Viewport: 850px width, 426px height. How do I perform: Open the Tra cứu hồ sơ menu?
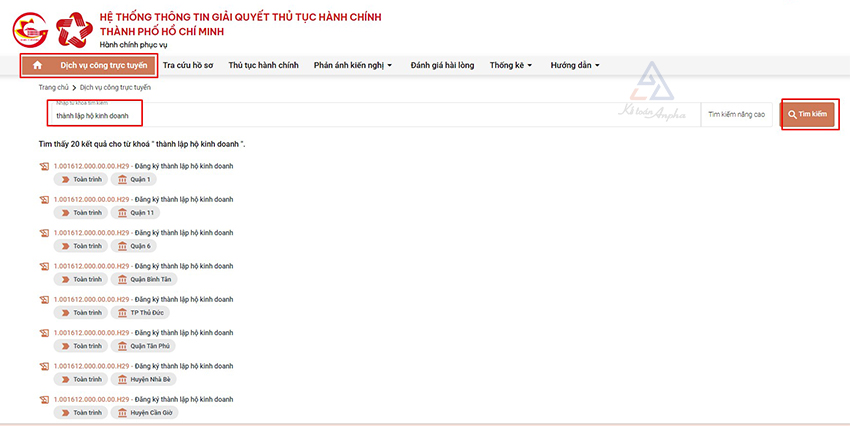pos(189,66)
